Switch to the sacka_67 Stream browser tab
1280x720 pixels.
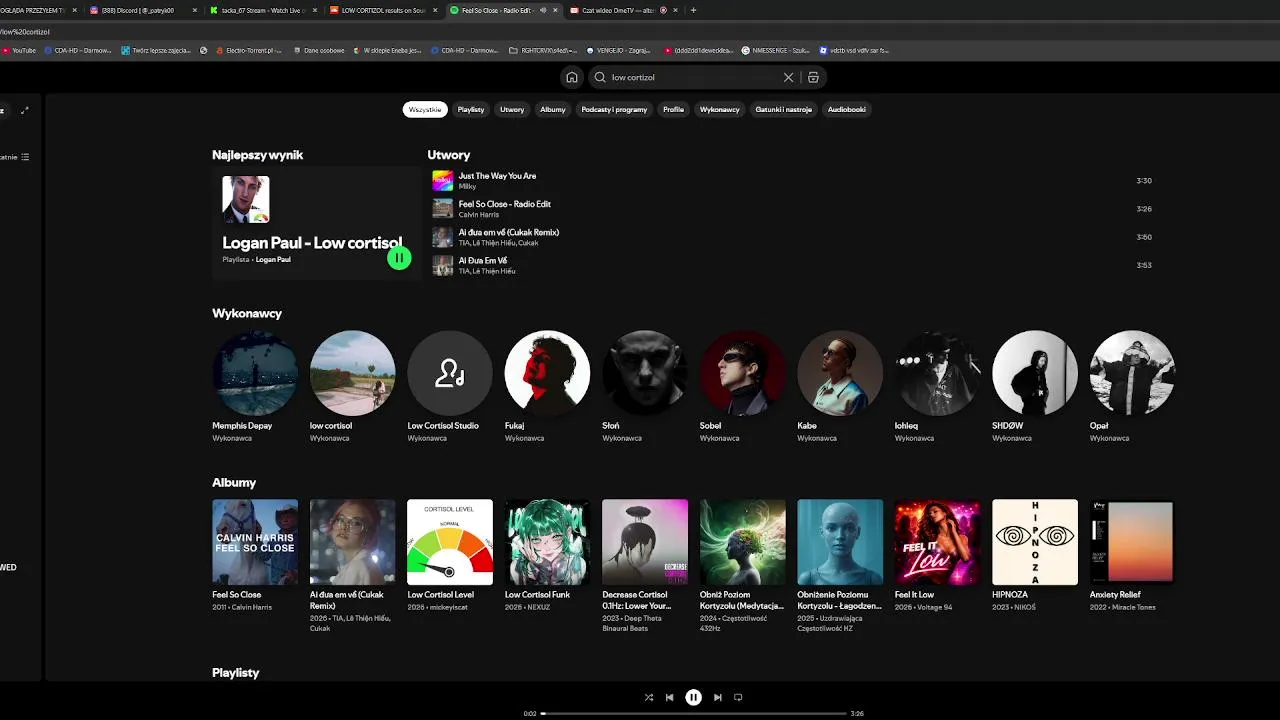tap(262, 10)
